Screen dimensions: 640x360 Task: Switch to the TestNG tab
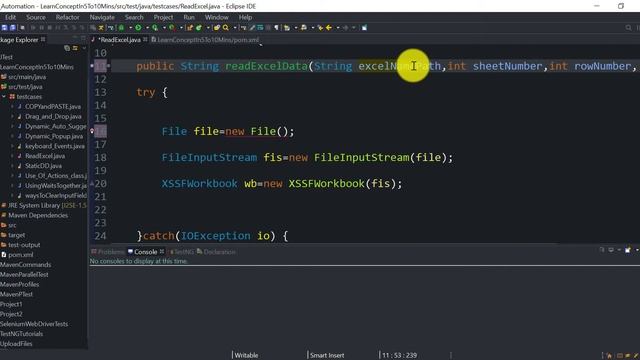(x=182, y=252)
